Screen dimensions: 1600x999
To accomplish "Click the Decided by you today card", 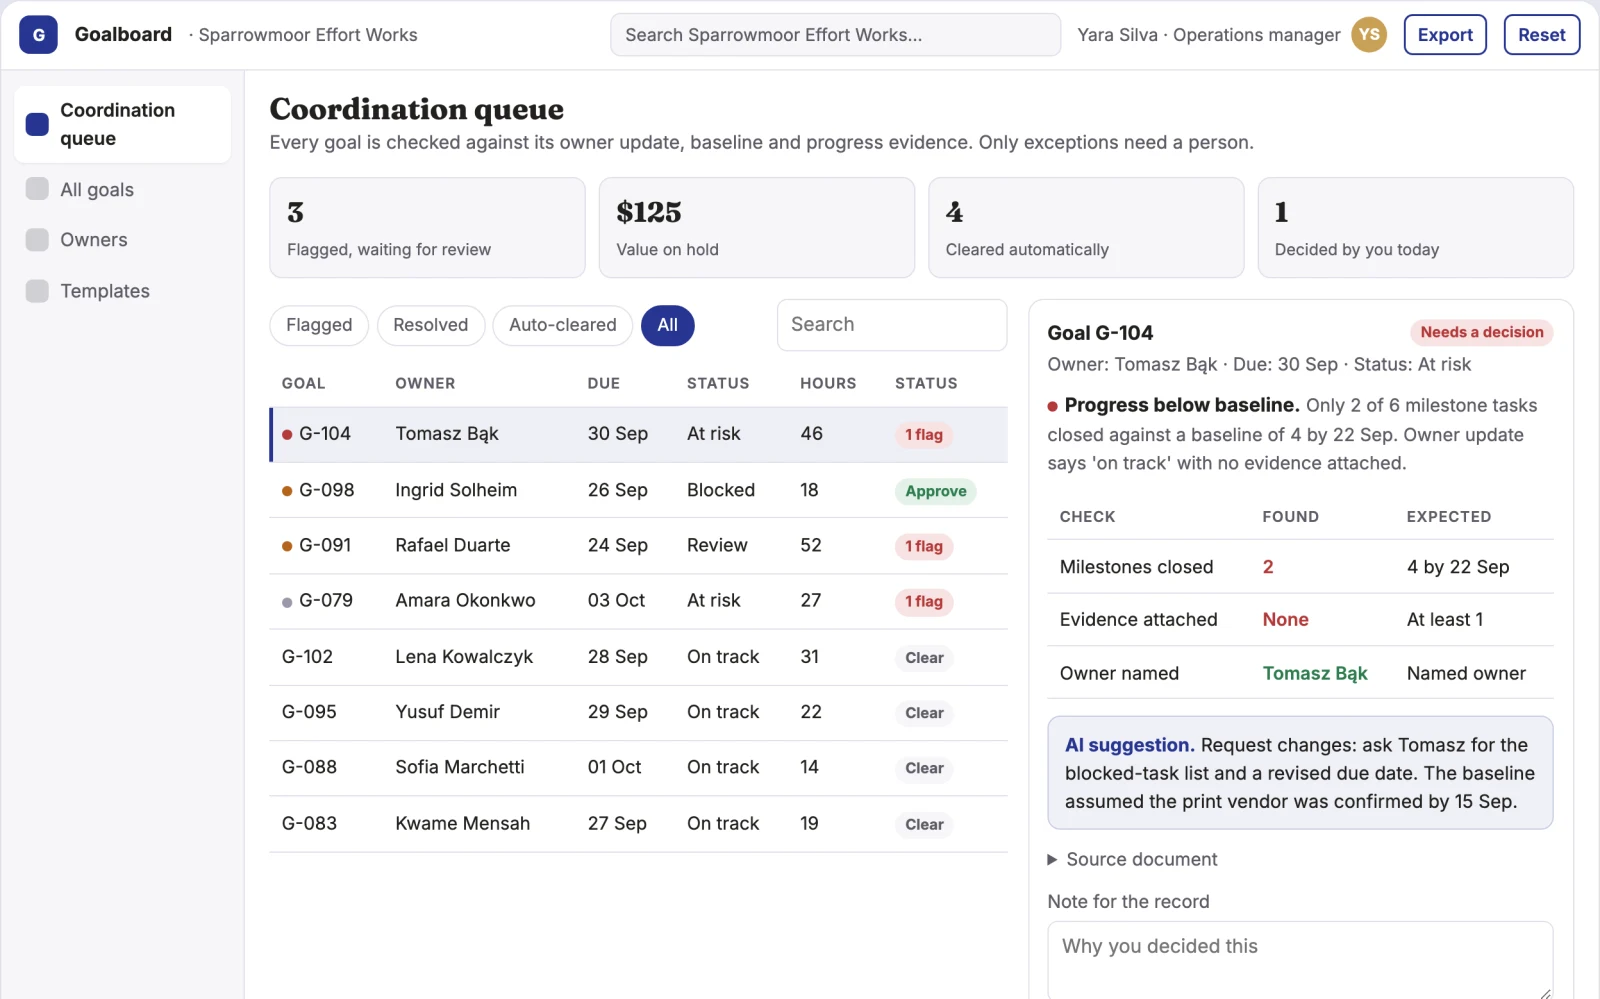I will [1415, 228].
